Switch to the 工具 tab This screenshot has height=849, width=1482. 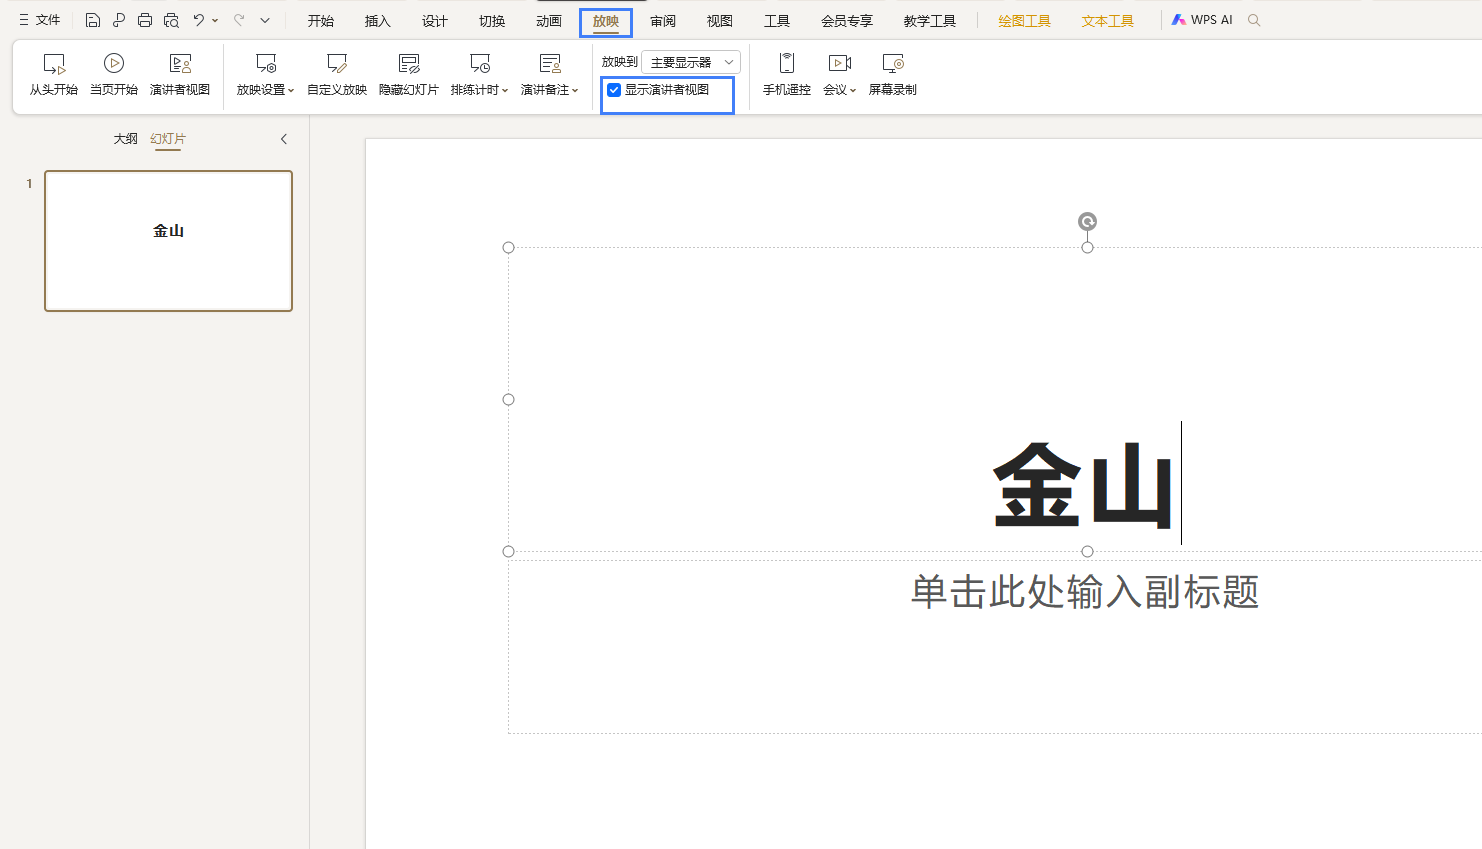tap(777, 21)
